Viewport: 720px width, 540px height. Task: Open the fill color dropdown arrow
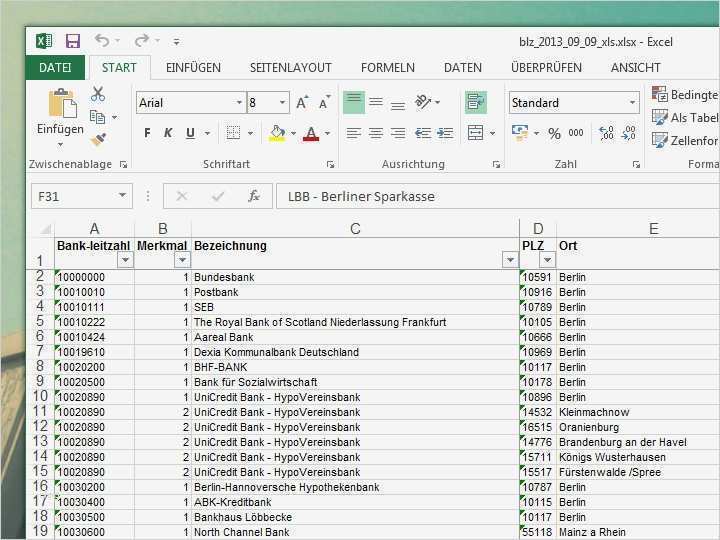click(293, 134)
